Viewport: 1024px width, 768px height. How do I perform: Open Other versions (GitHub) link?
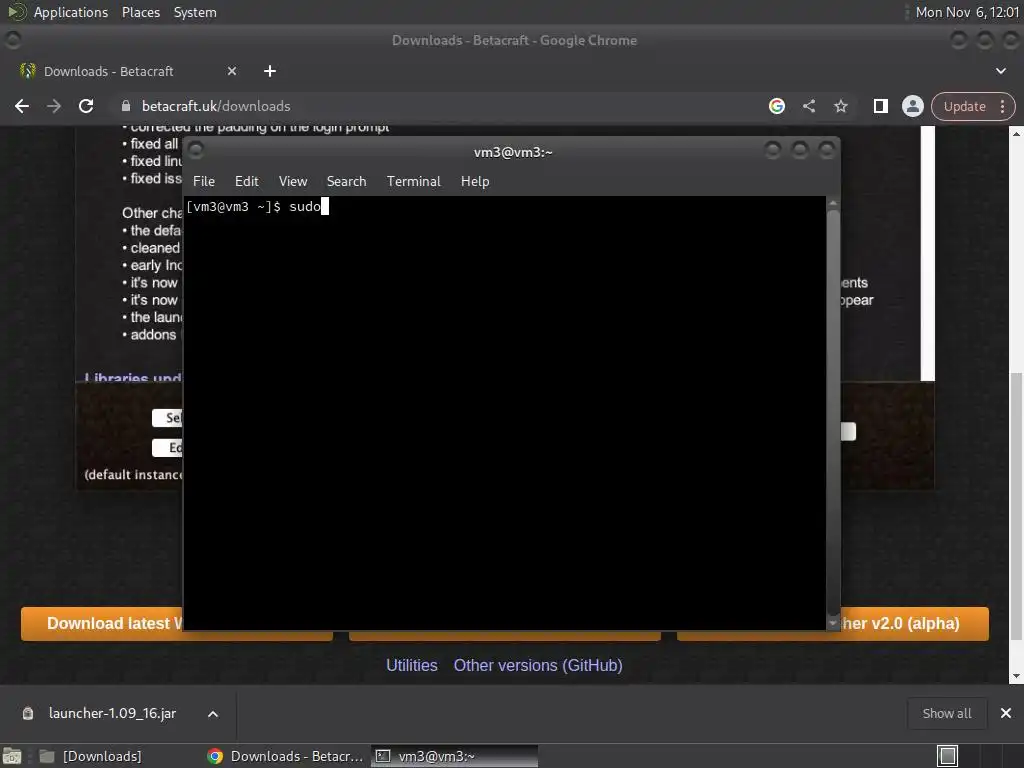coord(538,665)
